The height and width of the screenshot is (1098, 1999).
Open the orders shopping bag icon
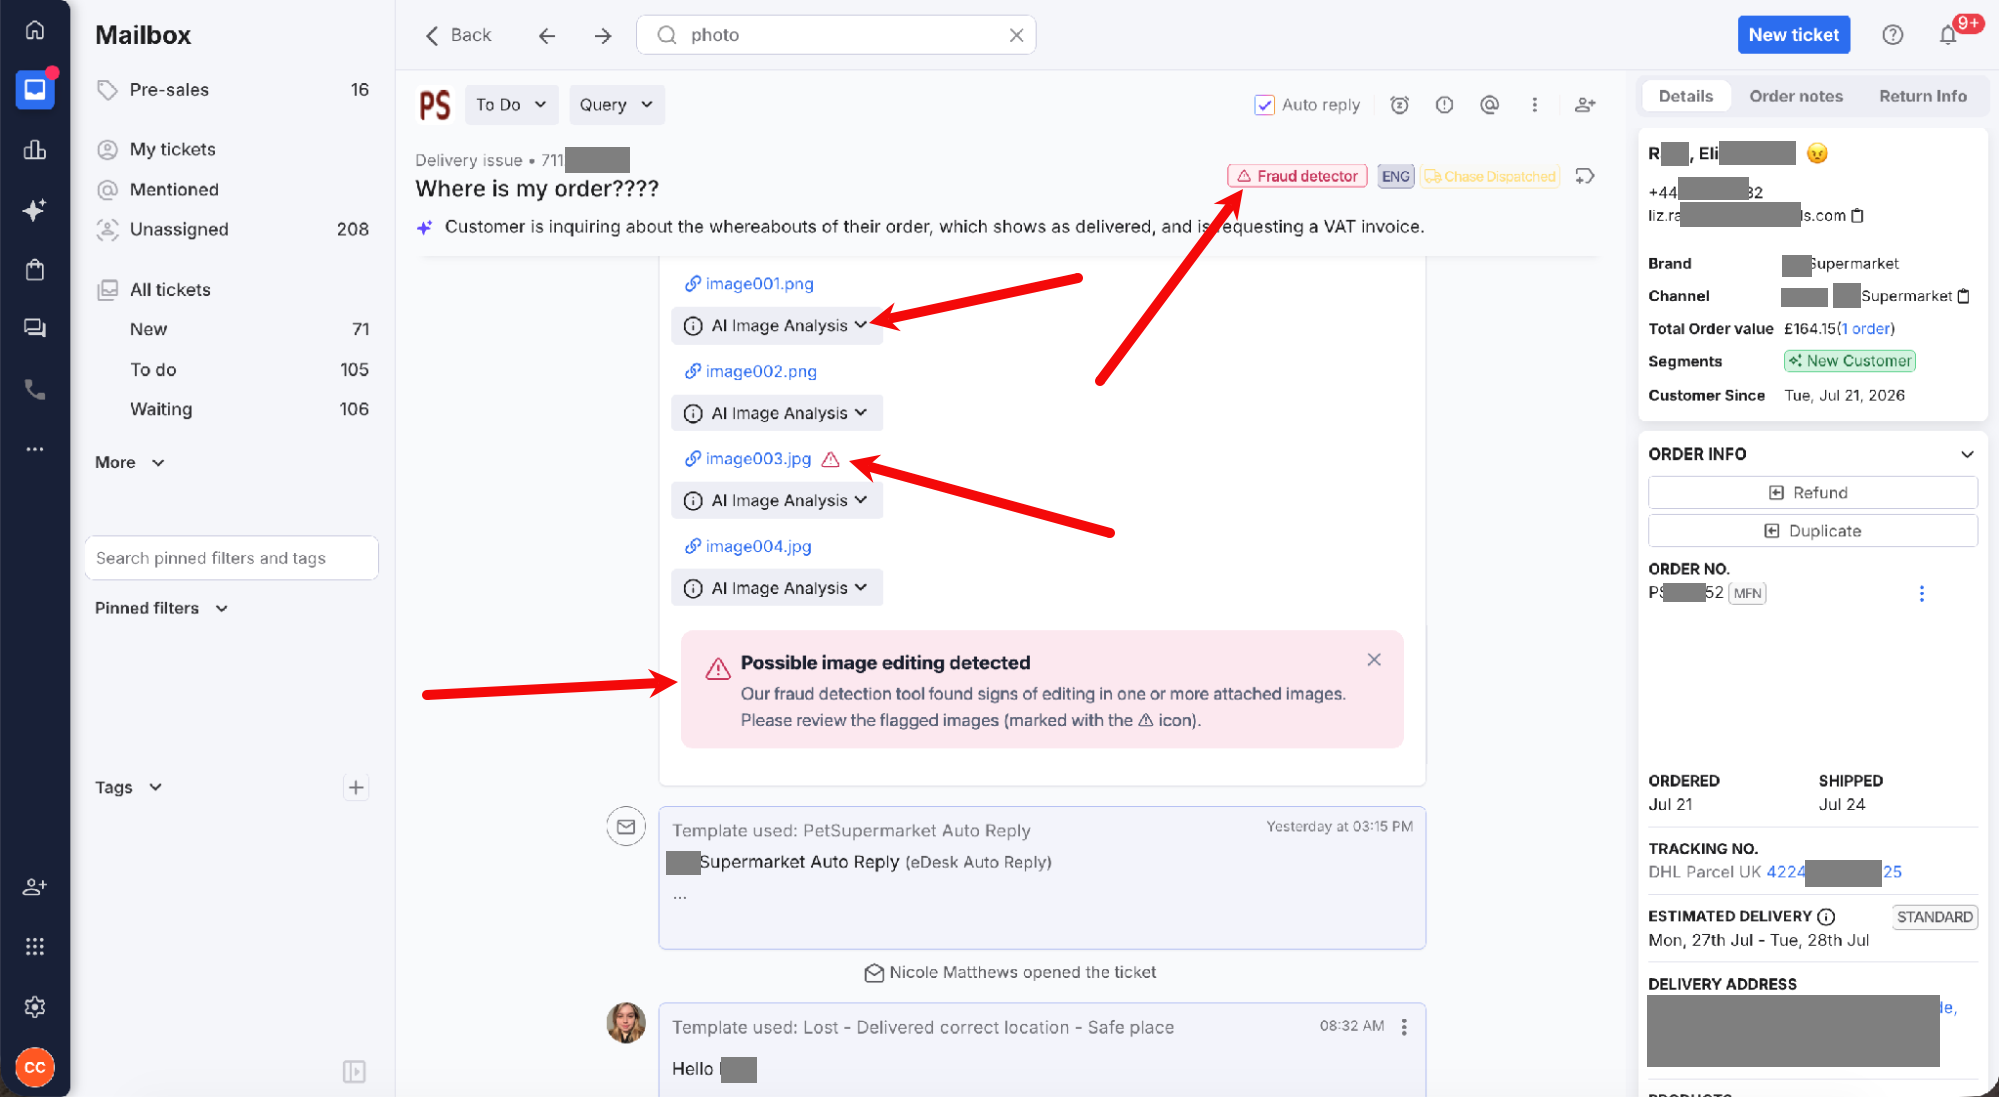point(35,270)
